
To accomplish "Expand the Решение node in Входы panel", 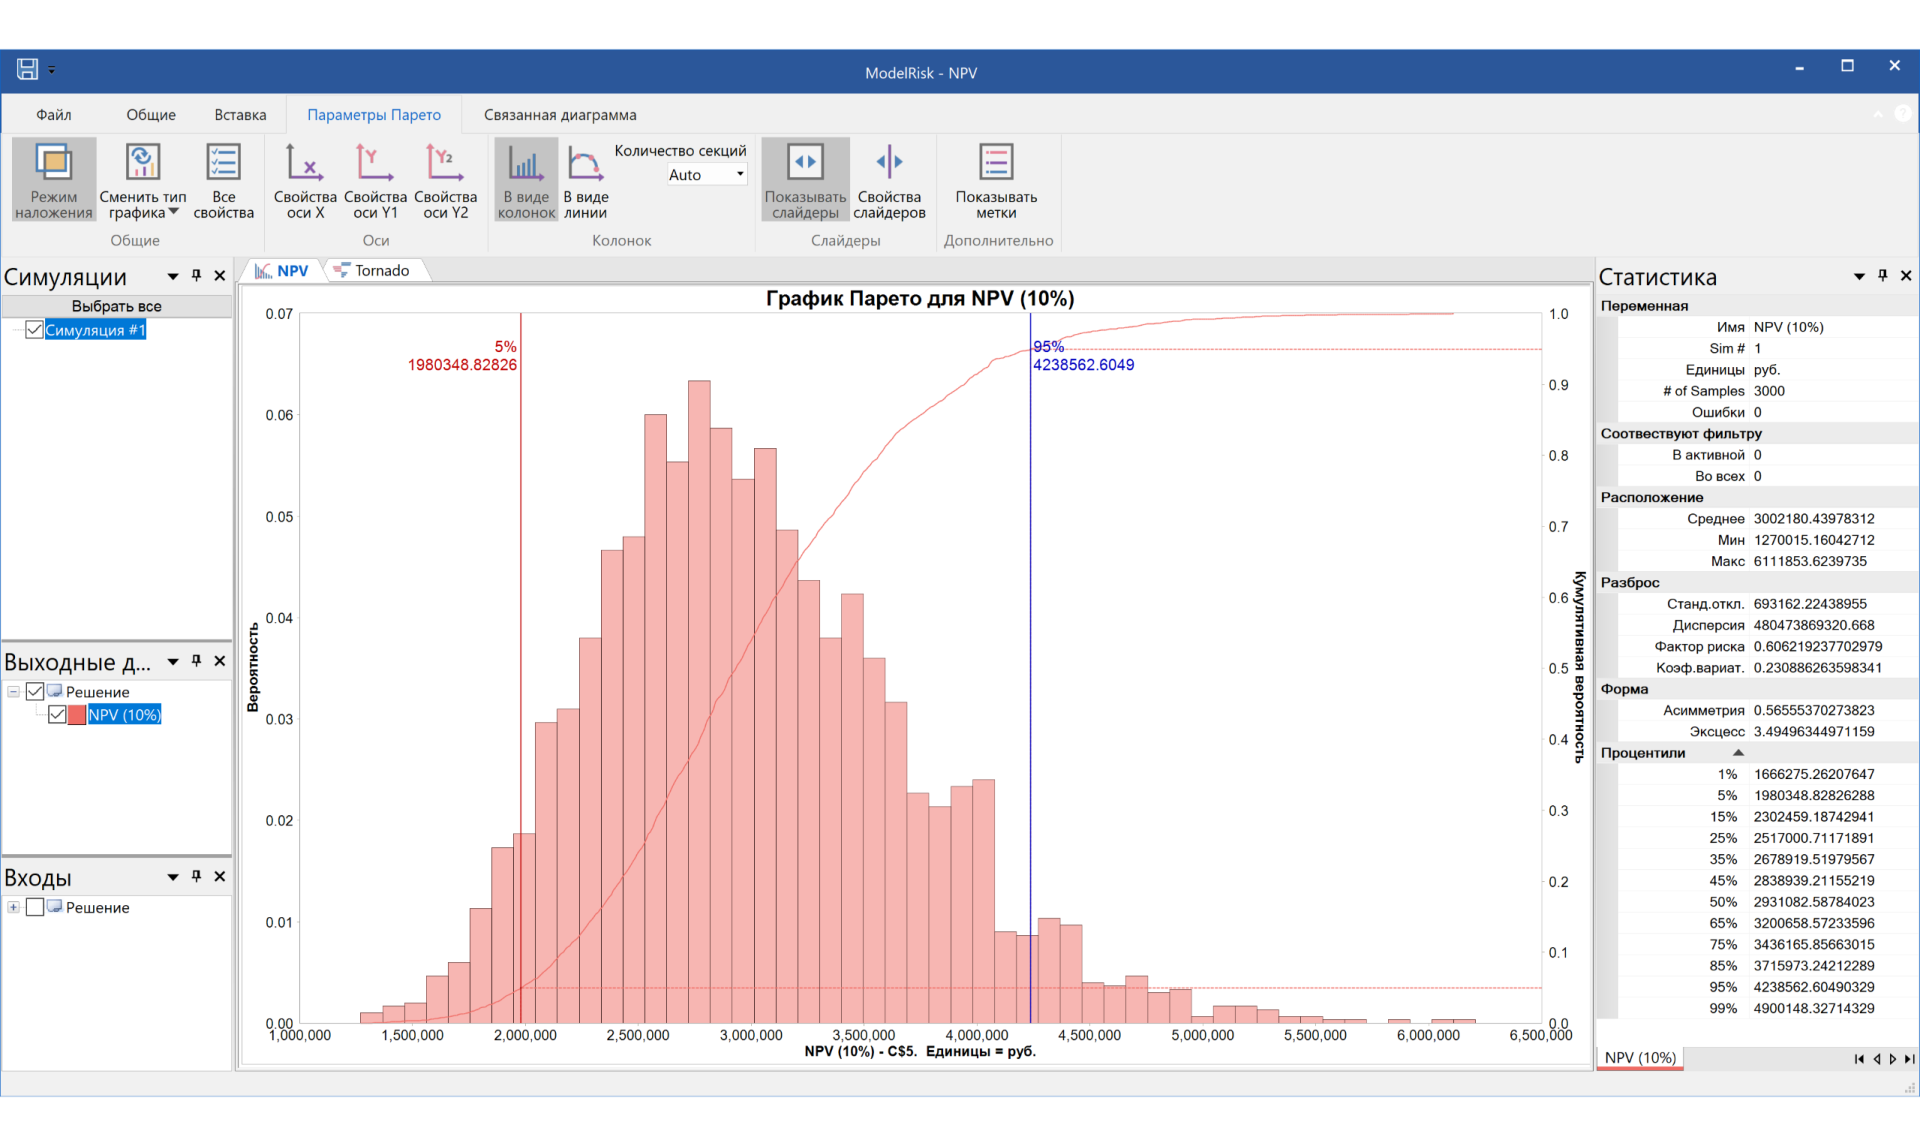I will click(13, 907).
